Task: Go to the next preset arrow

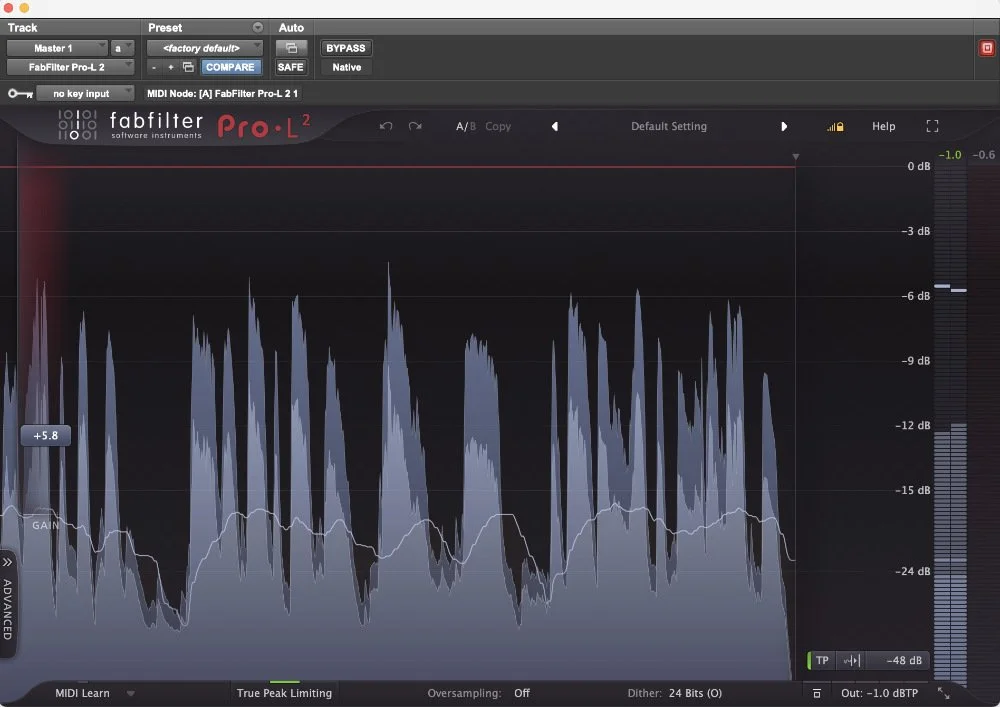Action: (x=784, y=126)
